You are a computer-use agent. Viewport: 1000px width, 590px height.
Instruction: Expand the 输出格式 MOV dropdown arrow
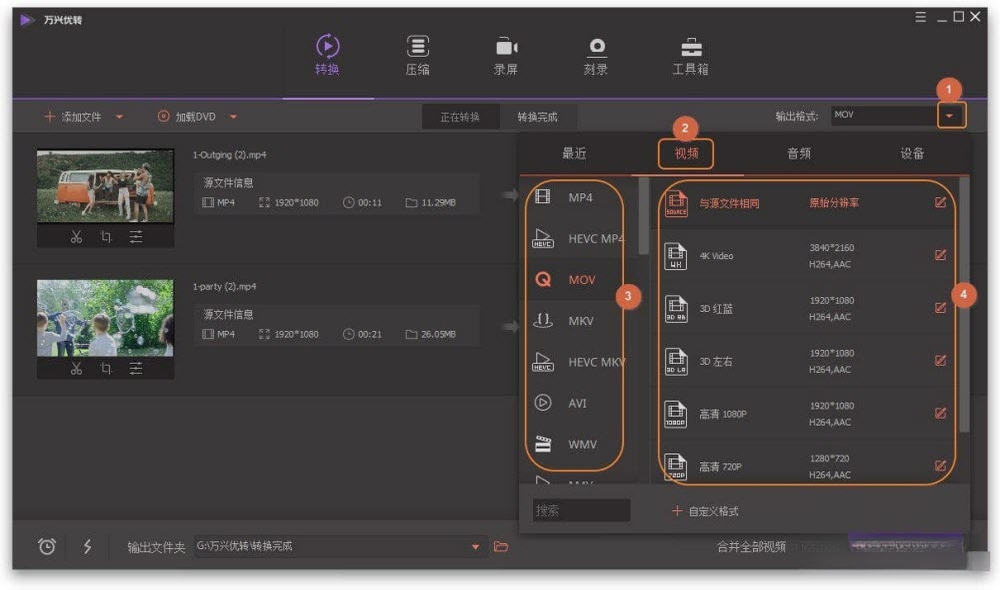click(x=950, y=115)
